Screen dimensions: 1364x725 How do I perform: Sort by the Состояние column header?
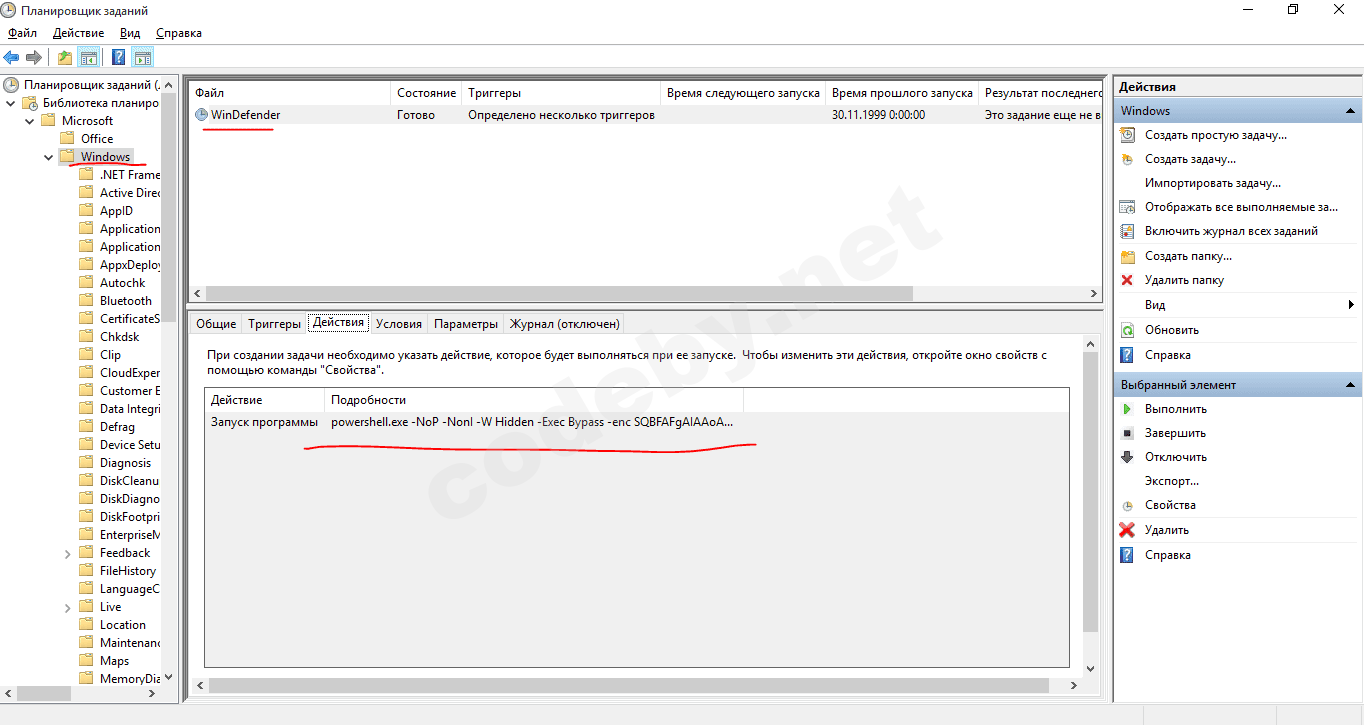426,93
